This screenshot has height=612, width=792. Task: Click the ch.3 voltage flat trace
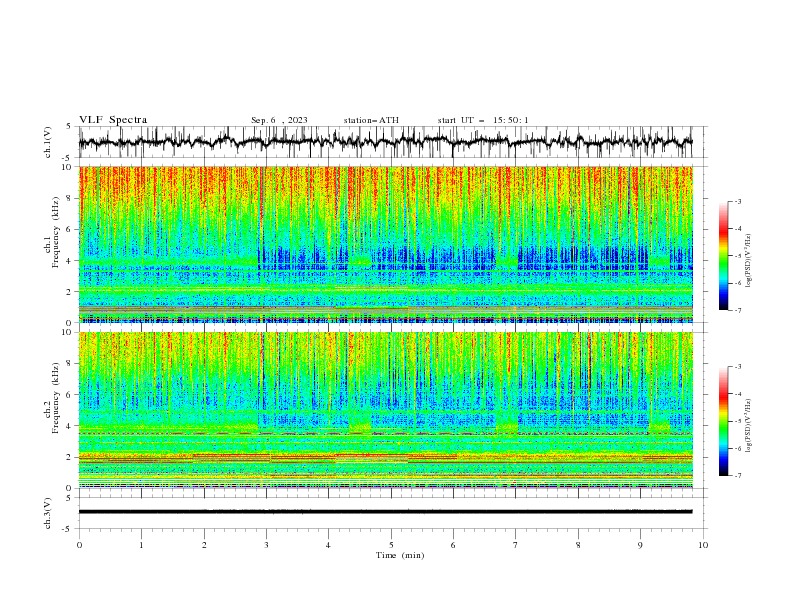[x=385, y=512]
